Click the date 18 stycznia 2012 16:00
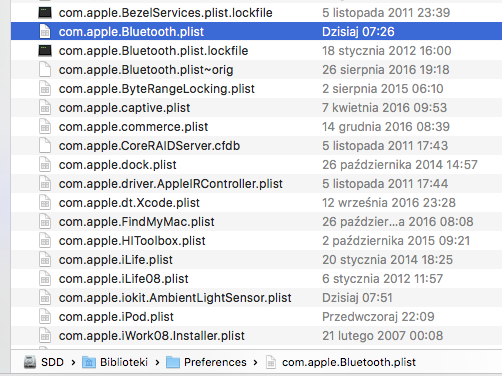502x376 pixels. (x=387, y=51)
